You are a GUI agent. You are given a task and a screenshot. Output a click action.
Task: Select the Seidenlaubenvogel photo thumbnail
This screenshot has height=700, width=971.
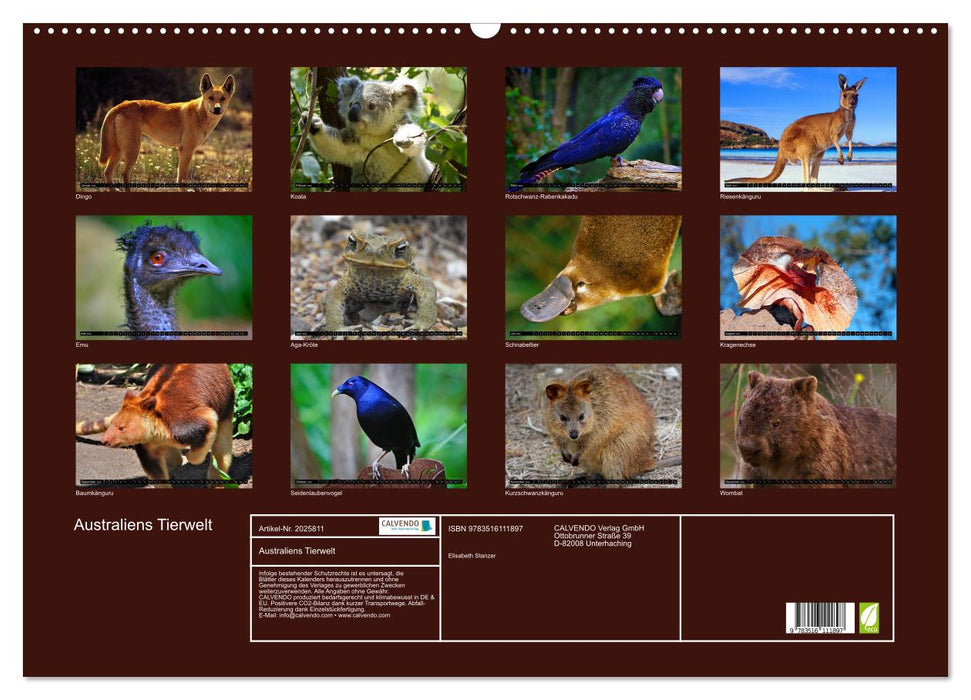pos(377,420)
